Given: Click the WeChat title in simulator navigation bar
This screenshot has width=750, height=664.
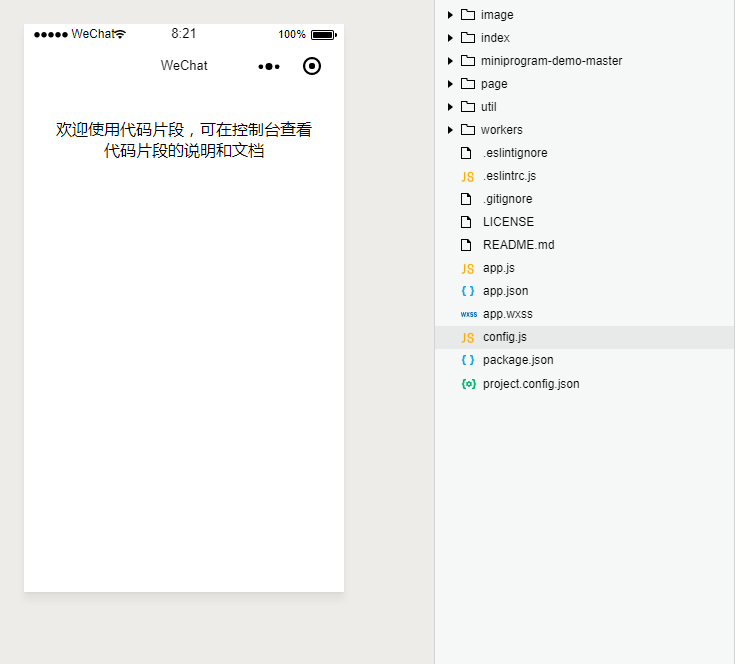Looking at the screenshot, I should point(184,66).
